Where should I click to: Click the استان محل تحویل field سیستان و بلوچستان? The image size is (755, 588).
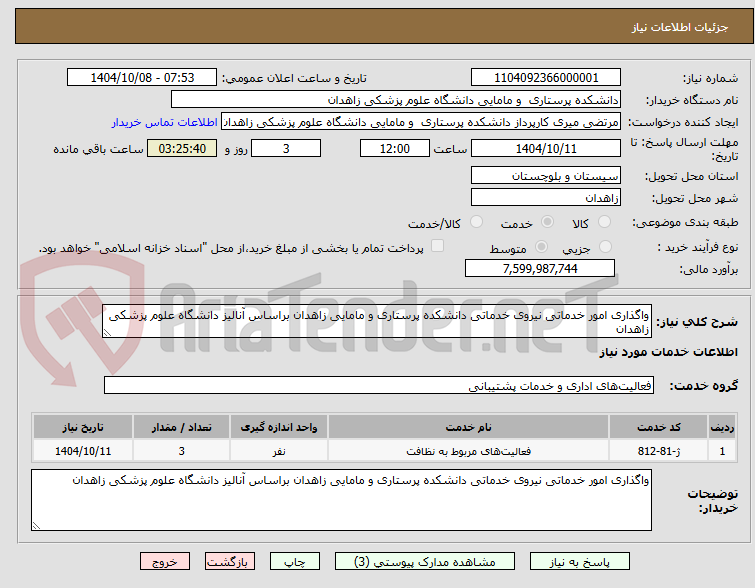(546, 175)
